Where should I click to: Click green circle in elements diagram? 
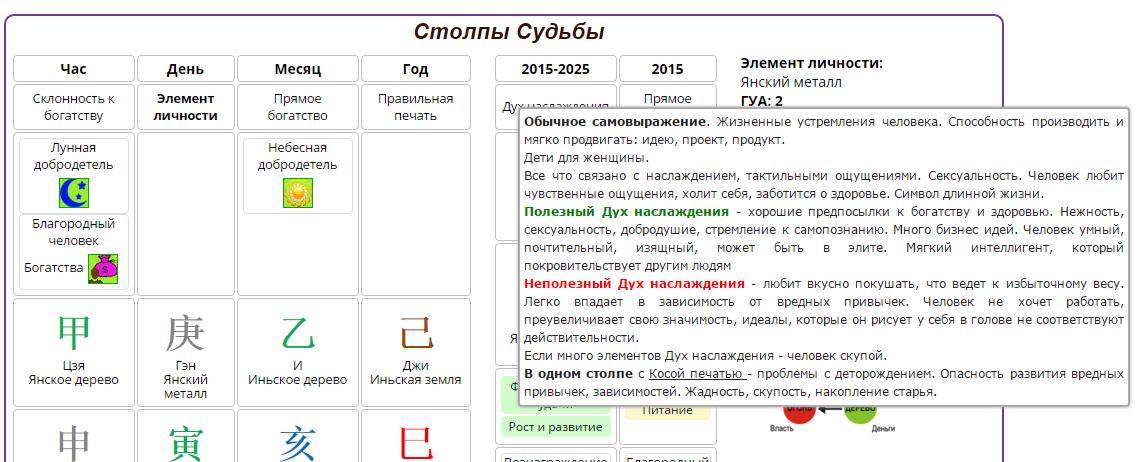click(x=860, y=412)
